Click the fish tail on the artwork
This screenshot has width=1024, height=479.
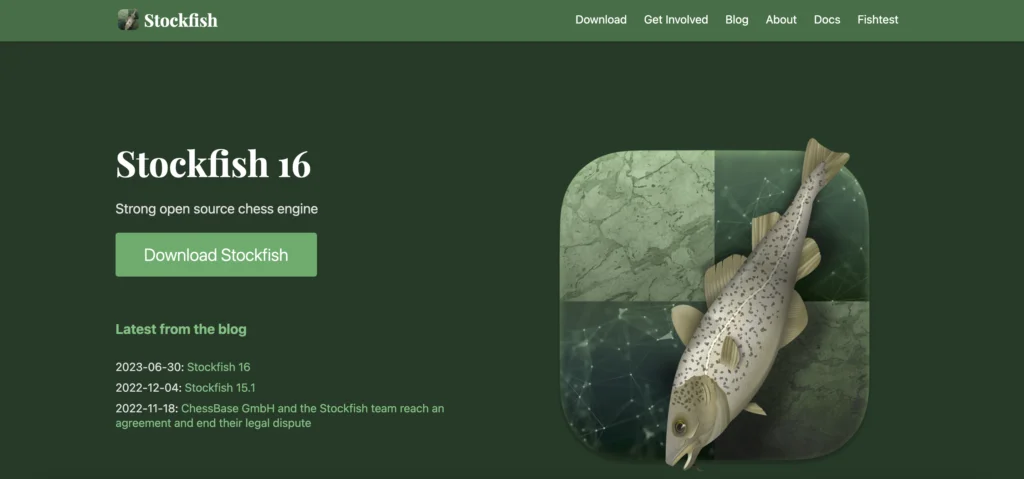825,157
